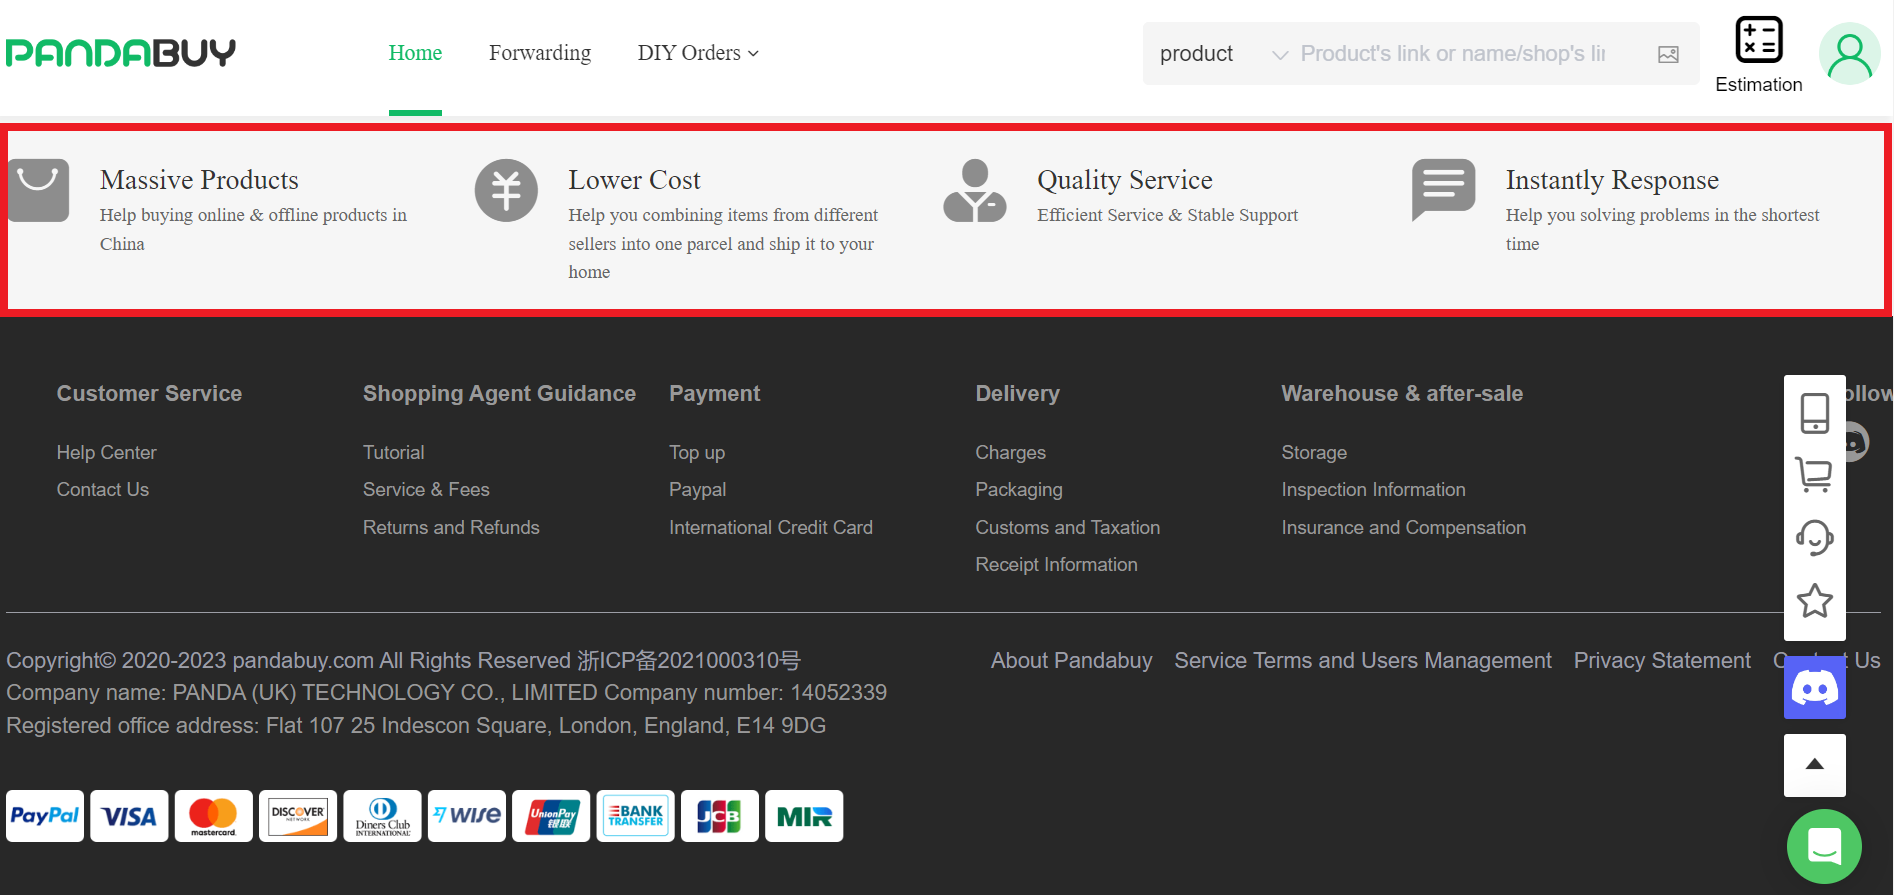The image size is (1894, 895).
Task: Click the customer support headset icon
Action: coord(1814,538)
